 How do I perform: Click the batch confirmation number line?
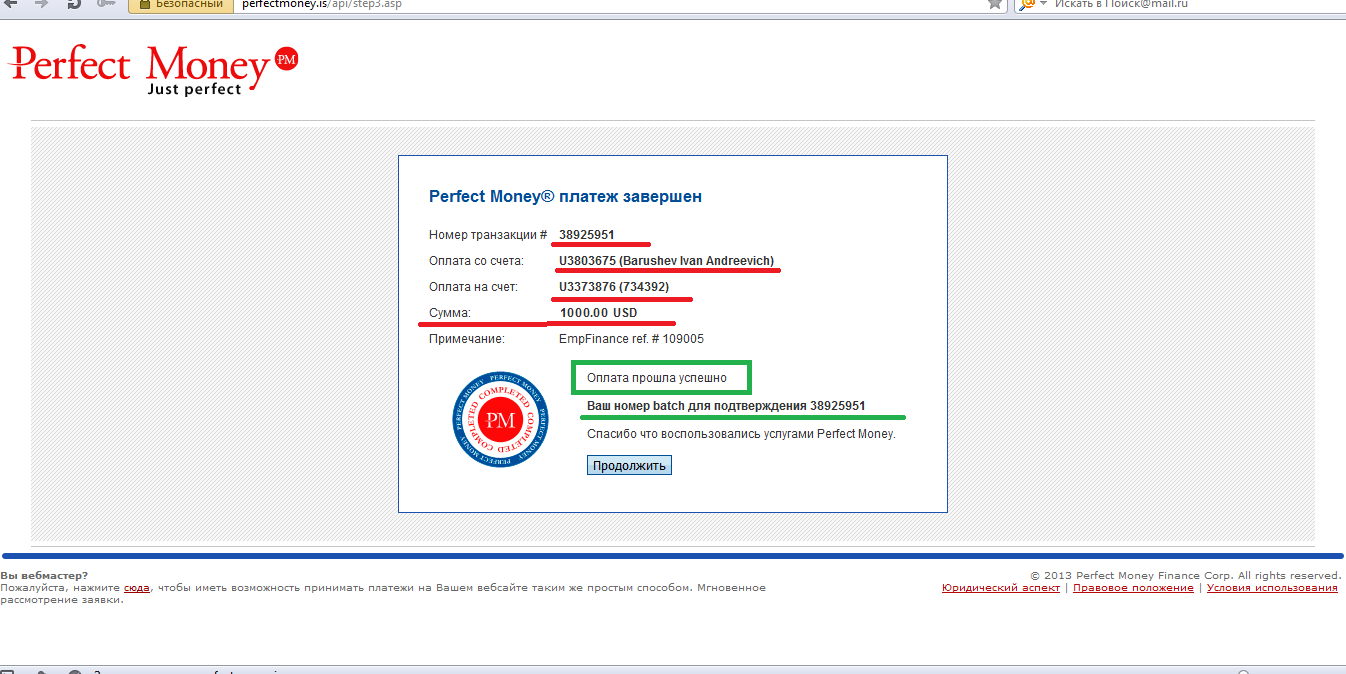click(x=726, y=406)
